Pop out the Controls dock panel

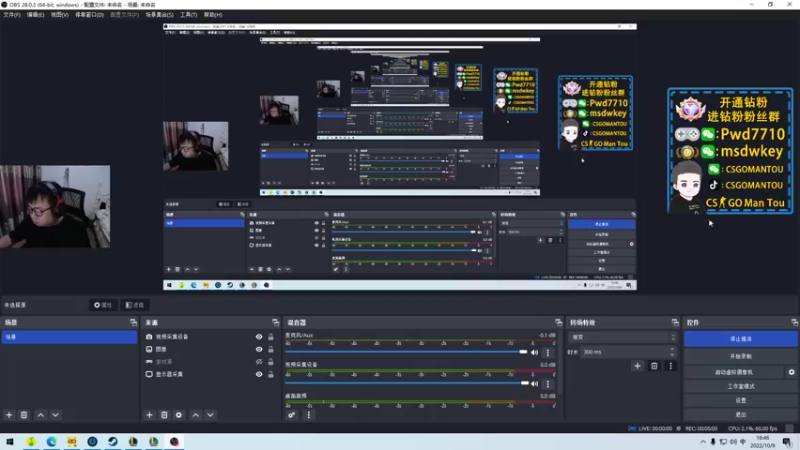[x=794, y=322]
